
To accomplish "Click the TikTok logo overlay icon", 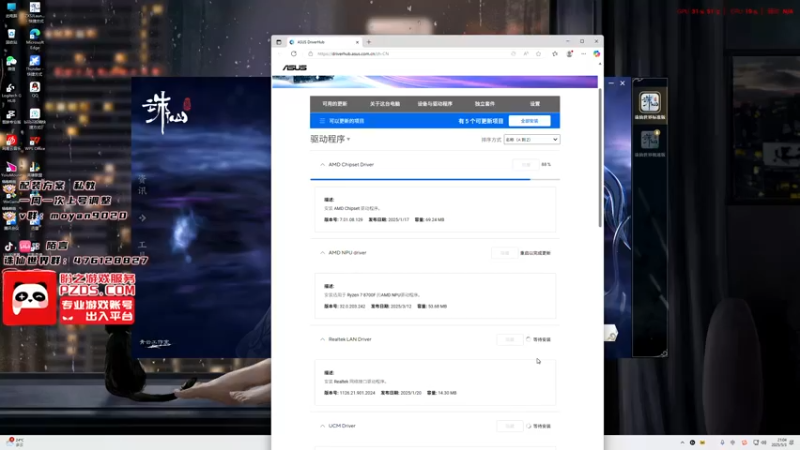I will 9,246.
